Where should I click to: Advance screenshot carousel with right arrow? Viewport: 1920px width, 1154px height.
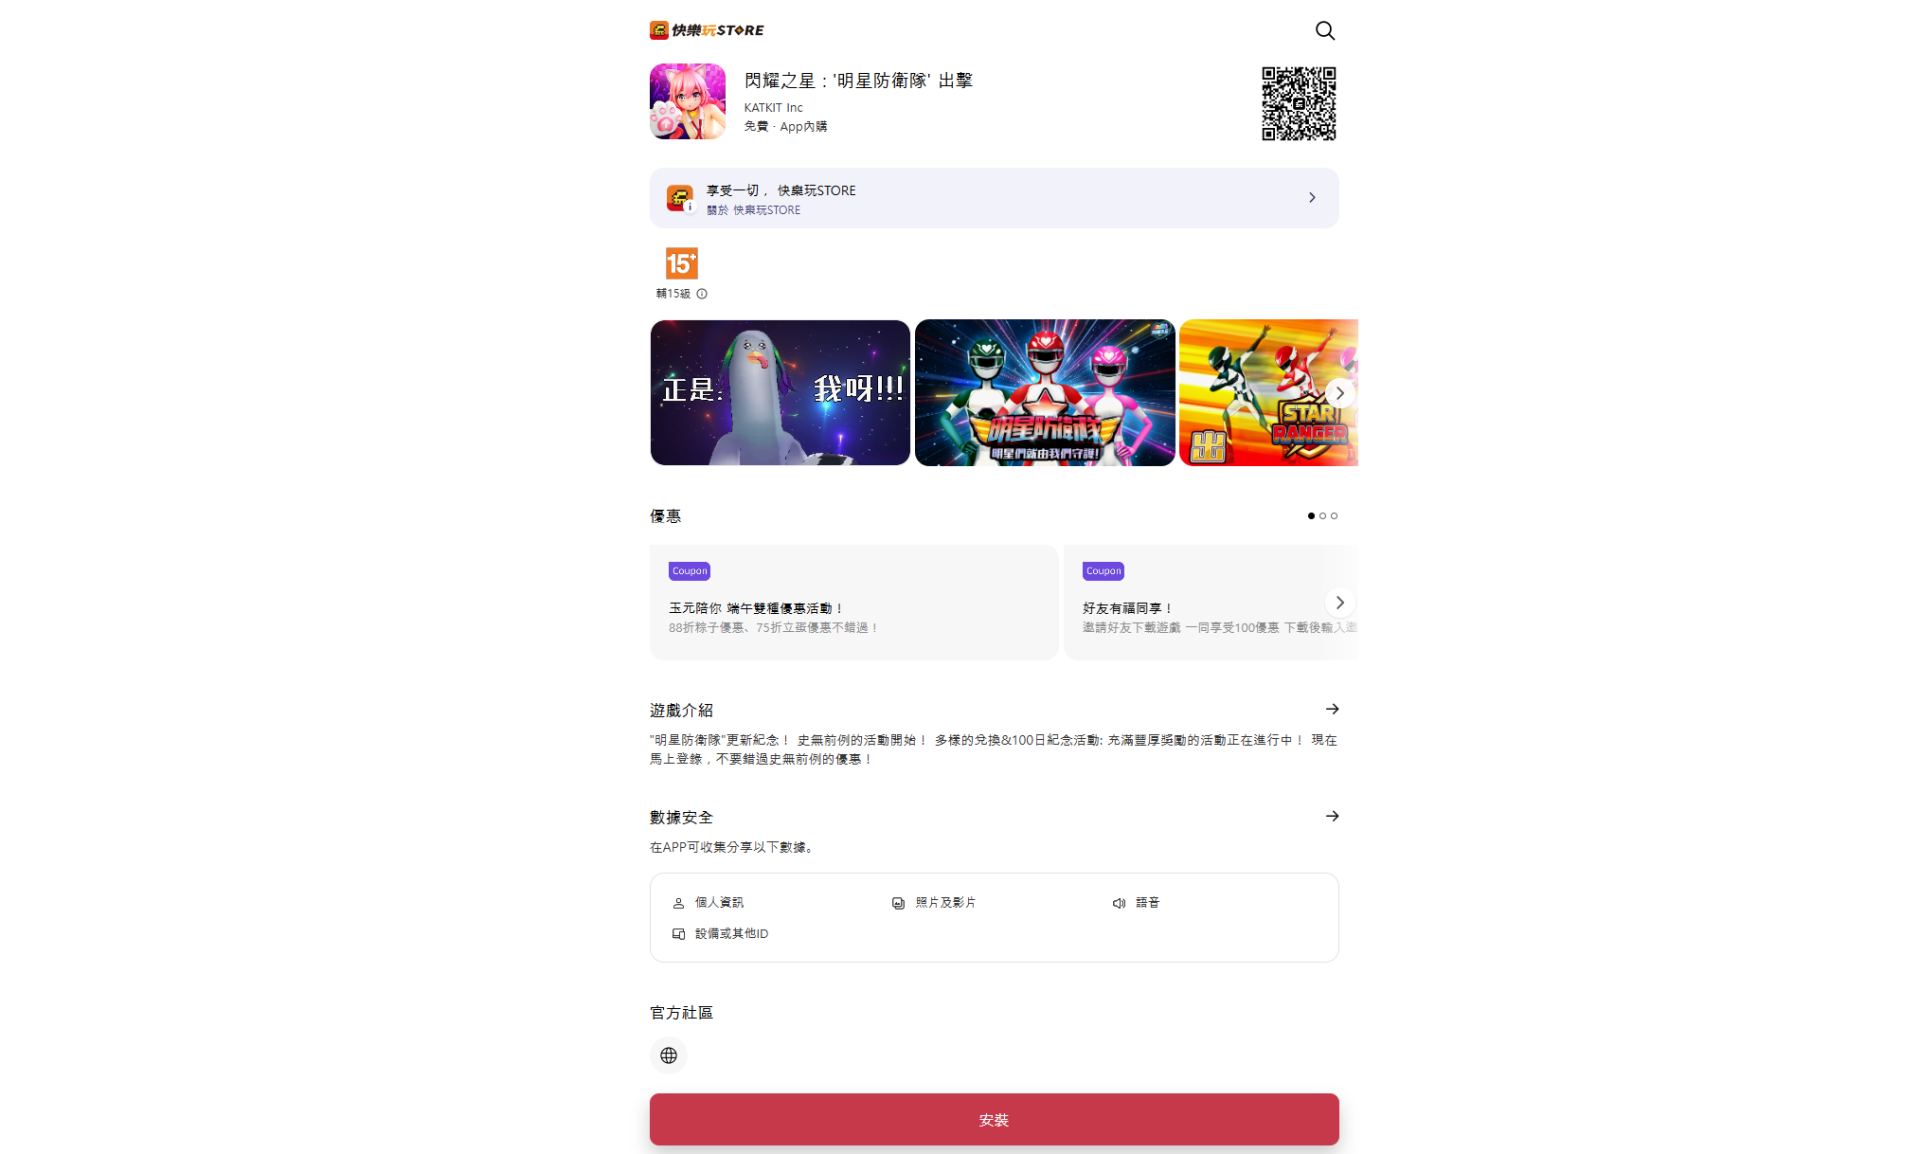pyautogui.click(x=1340, y=393)
